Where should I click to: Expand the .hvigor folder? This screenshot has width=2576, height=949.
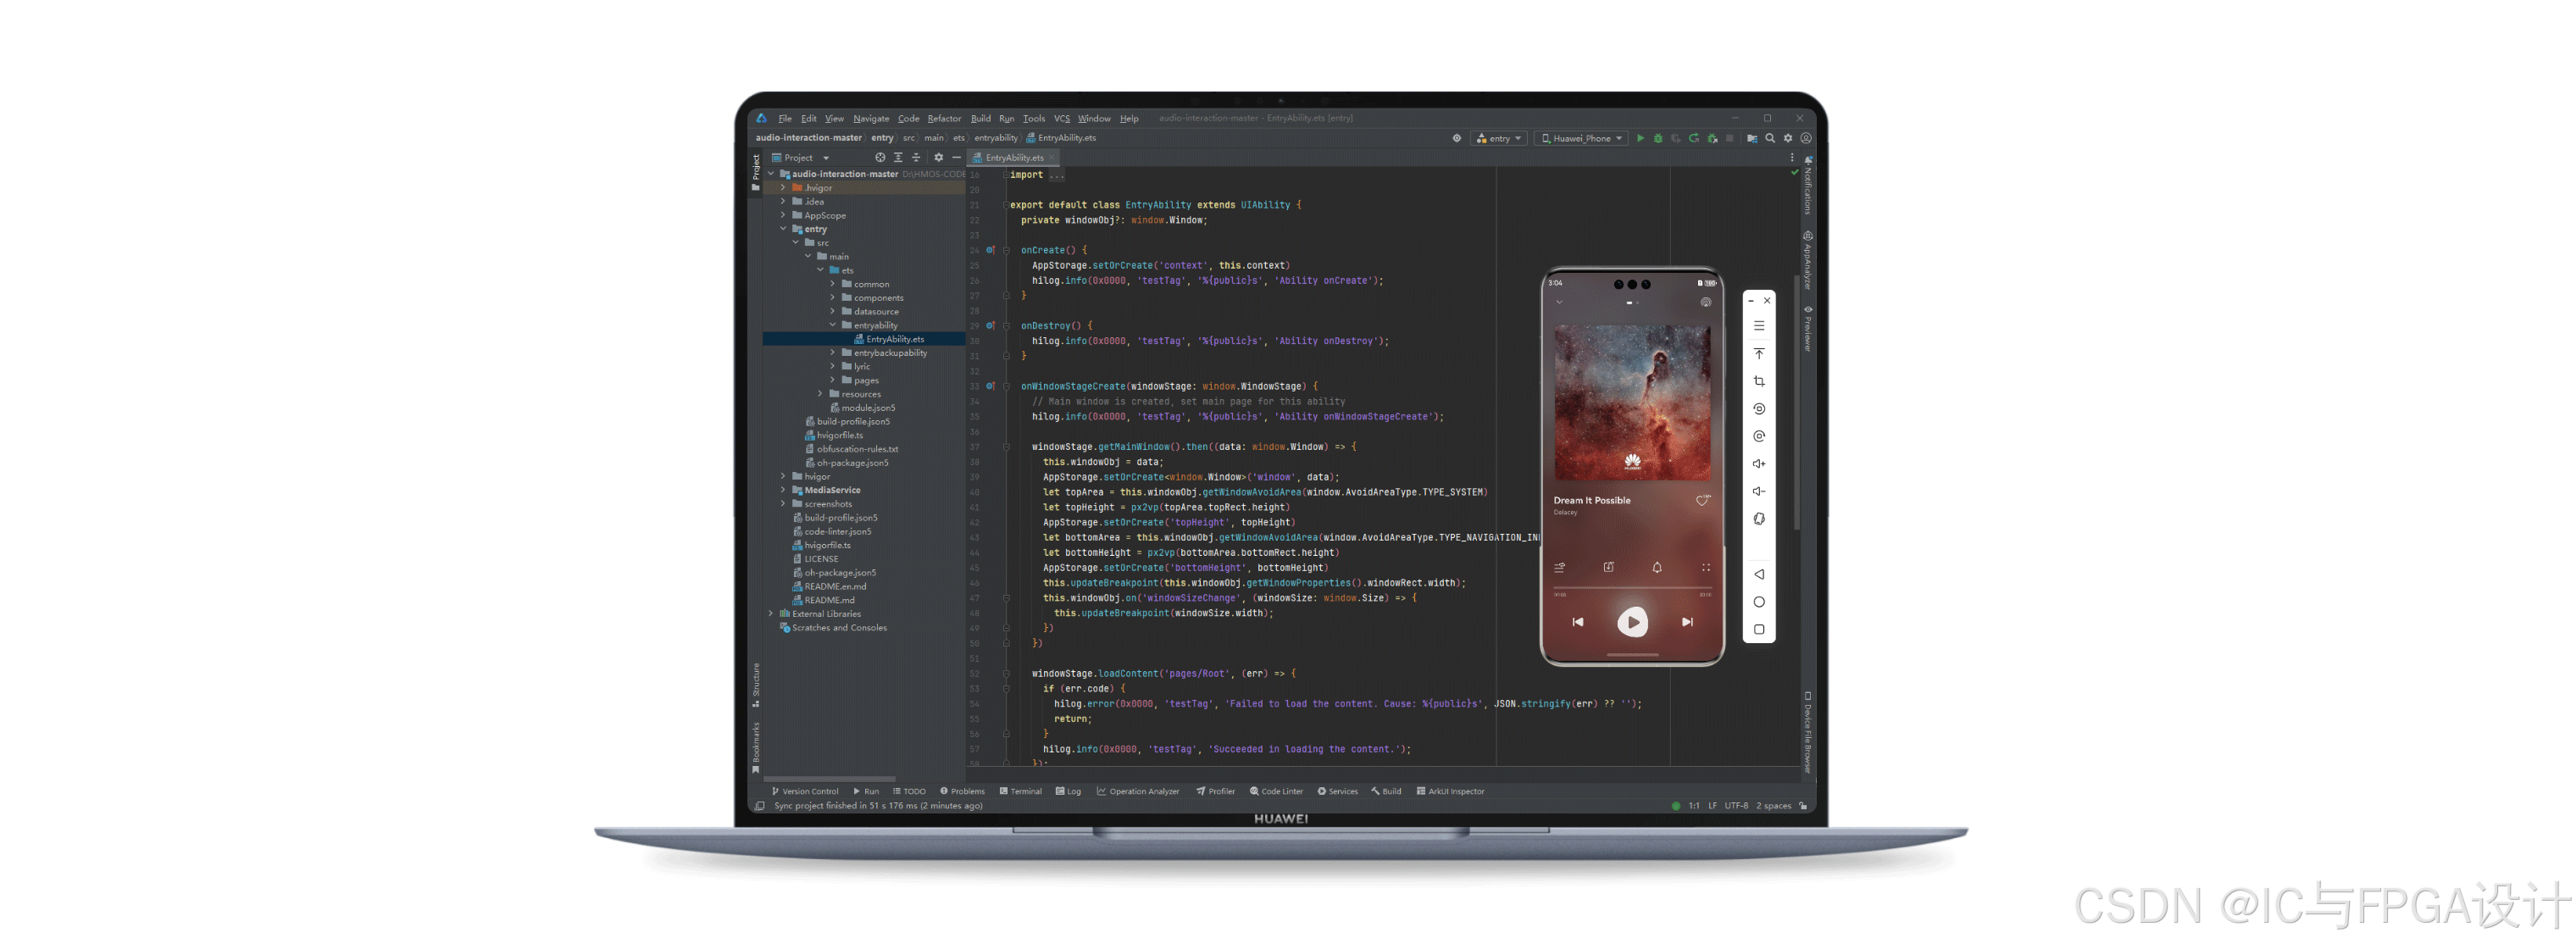pyautogui.click(x=783, y=188)
